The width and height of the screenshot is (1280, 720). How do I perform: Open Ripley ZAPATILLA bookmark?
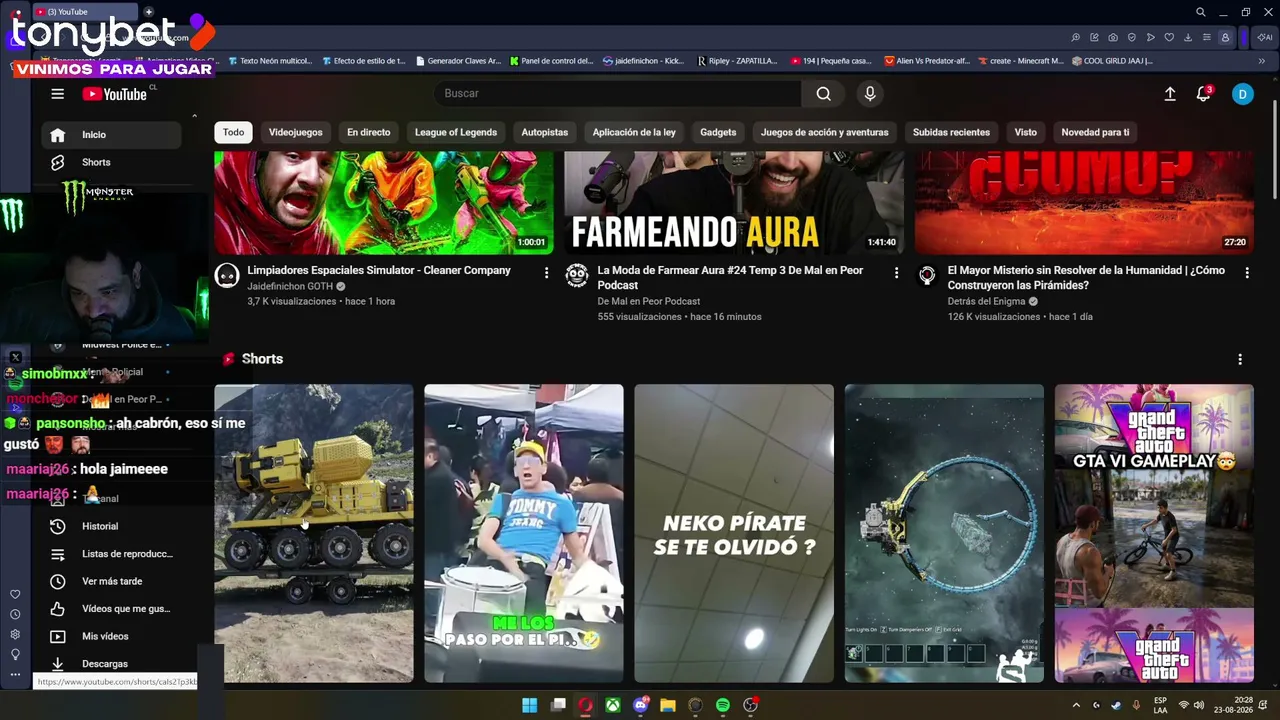pyautogui.click(x=737, y=61)
